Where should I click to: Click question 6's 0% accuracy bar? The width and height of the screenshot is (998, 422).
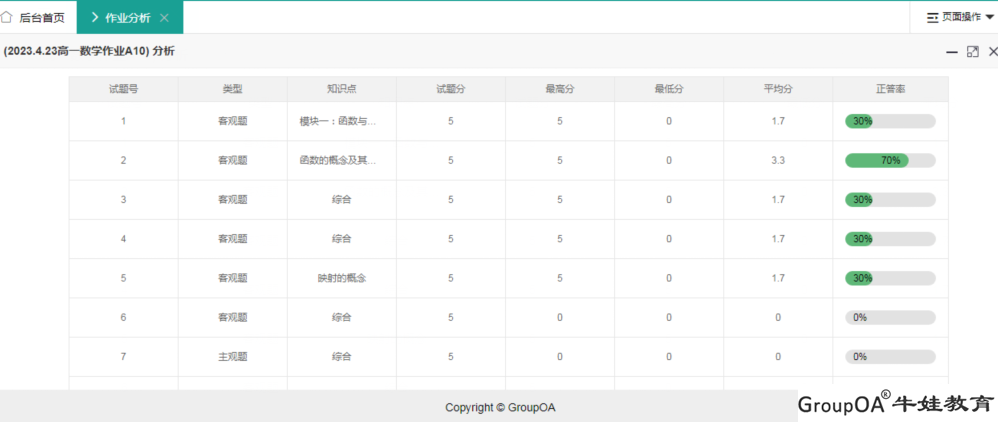tap(890, 318)
